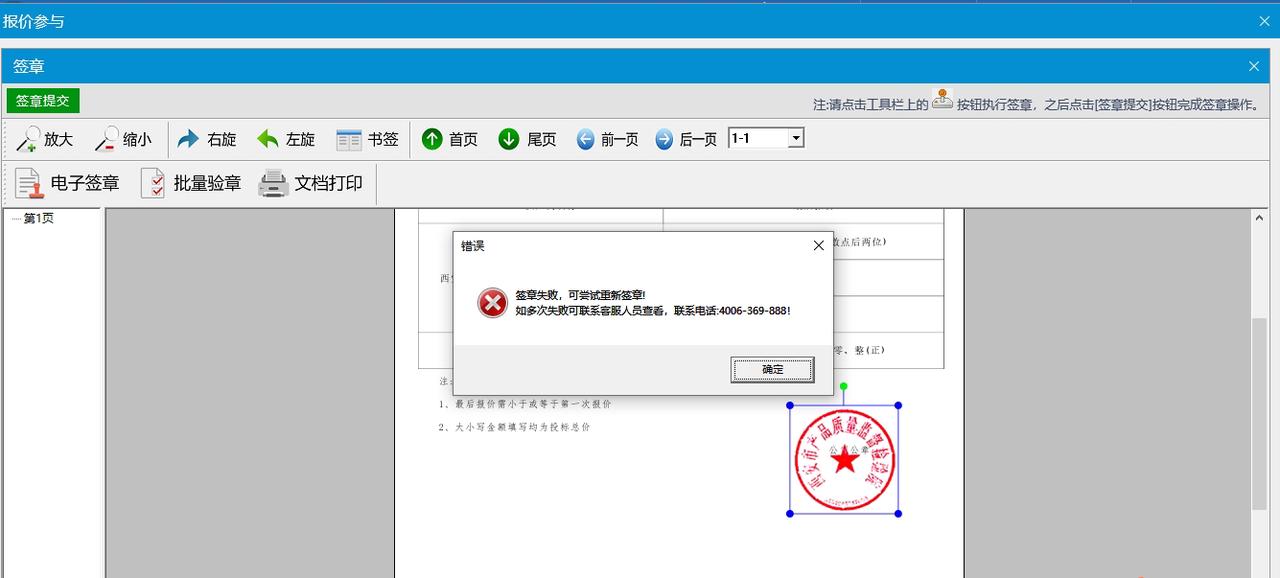Click the vertical scrollbar of the document
This screenshot has height=578, width=1280.
[1259, 400]
